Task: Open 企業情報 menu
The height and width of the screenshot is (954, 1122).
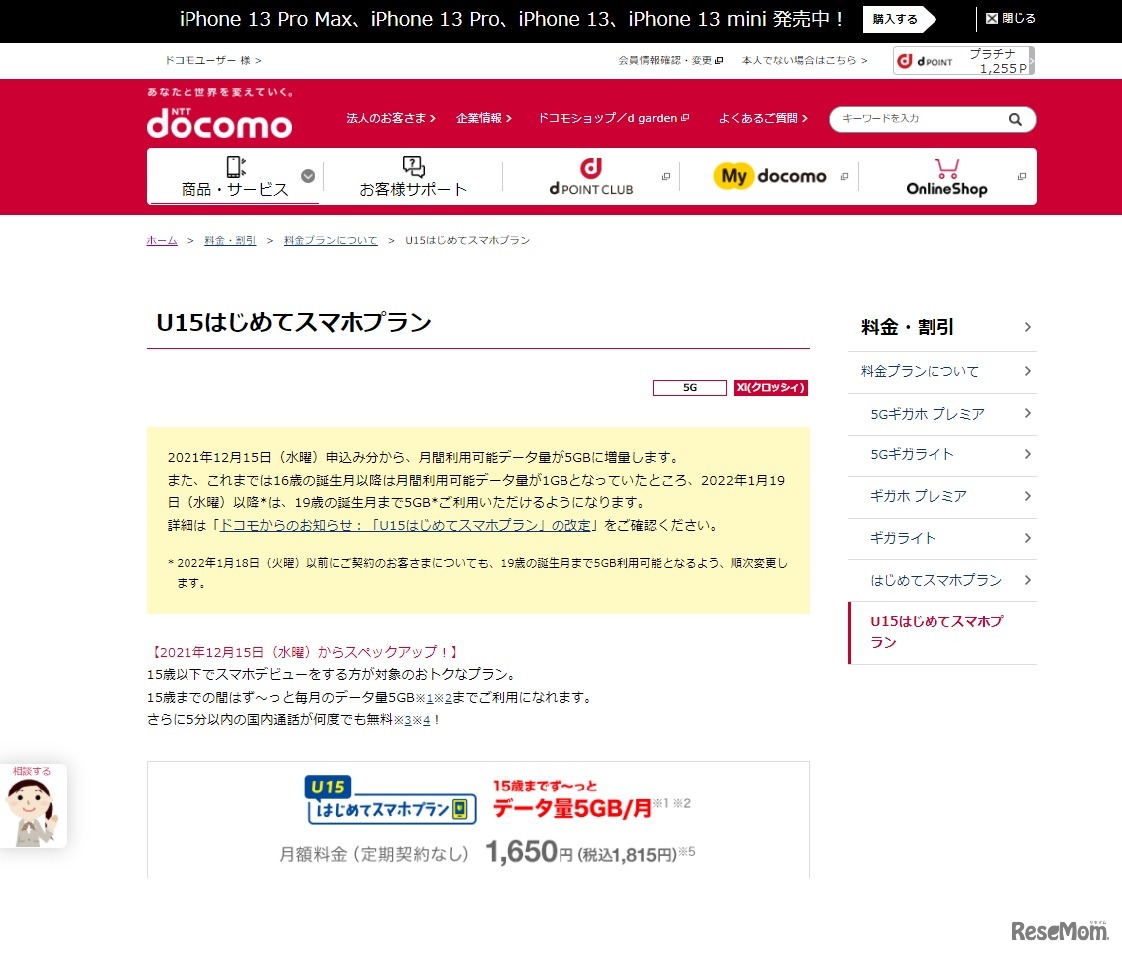Action: (484, 118)
